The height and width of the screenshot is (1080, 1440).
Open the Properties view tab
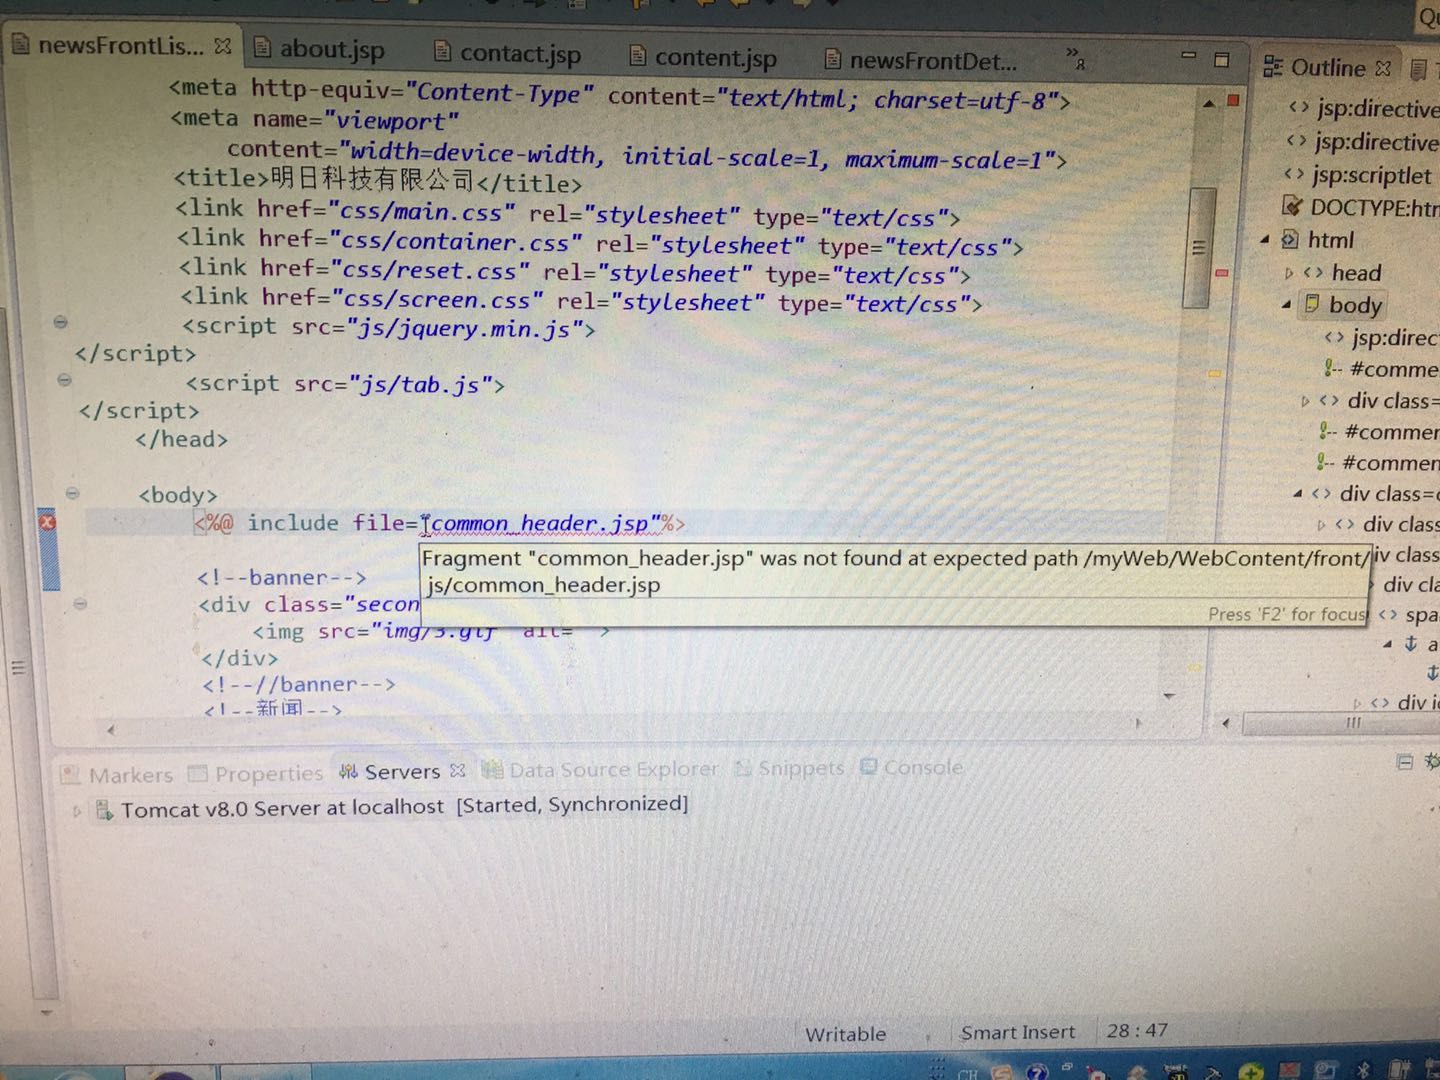click(x=256, y=773)
